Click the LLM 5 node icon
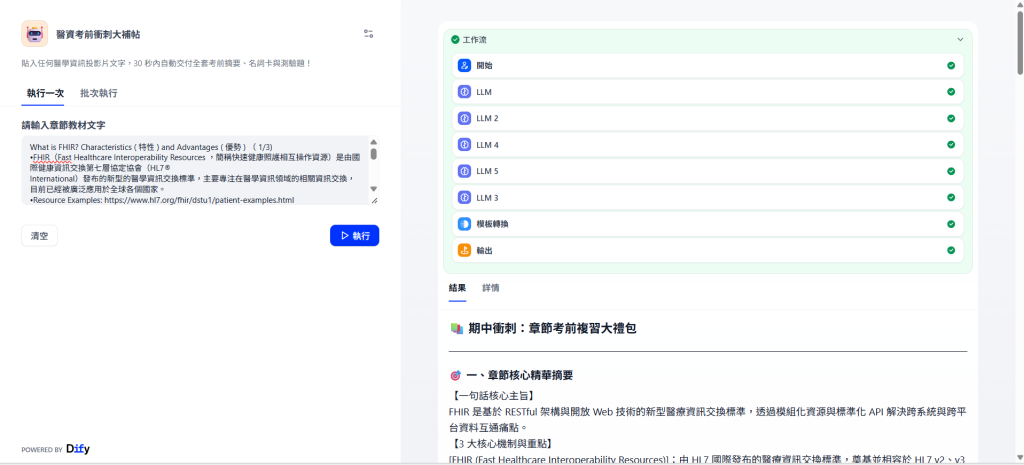1024x465 pixels. coord(464,171)
